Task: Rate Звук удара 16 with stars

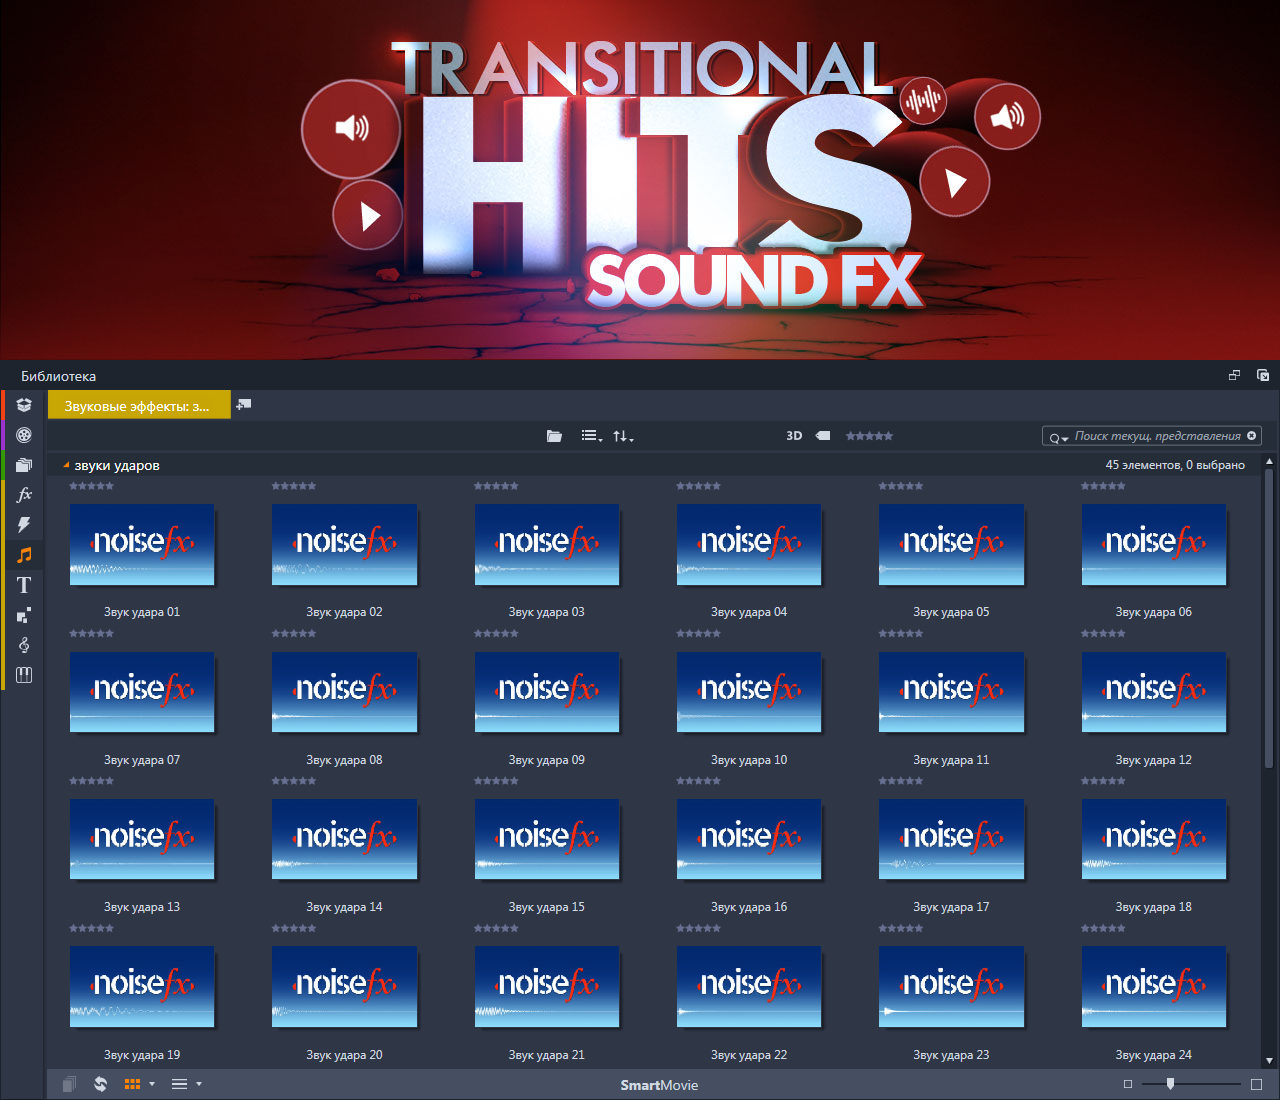Action: 699,781
